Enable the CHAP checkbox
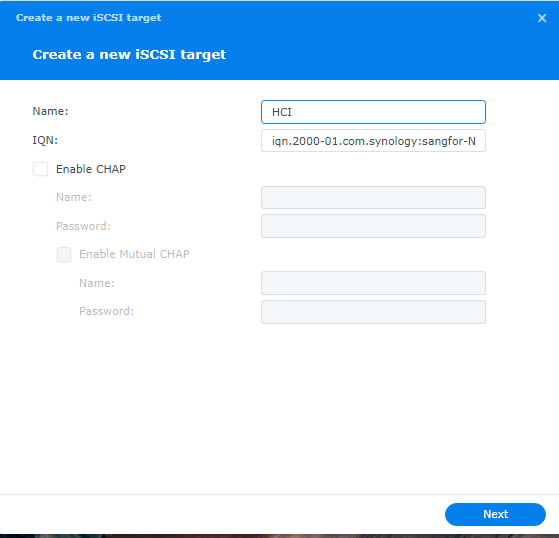This screenshot has height=538, width=559. coord(40,169)
